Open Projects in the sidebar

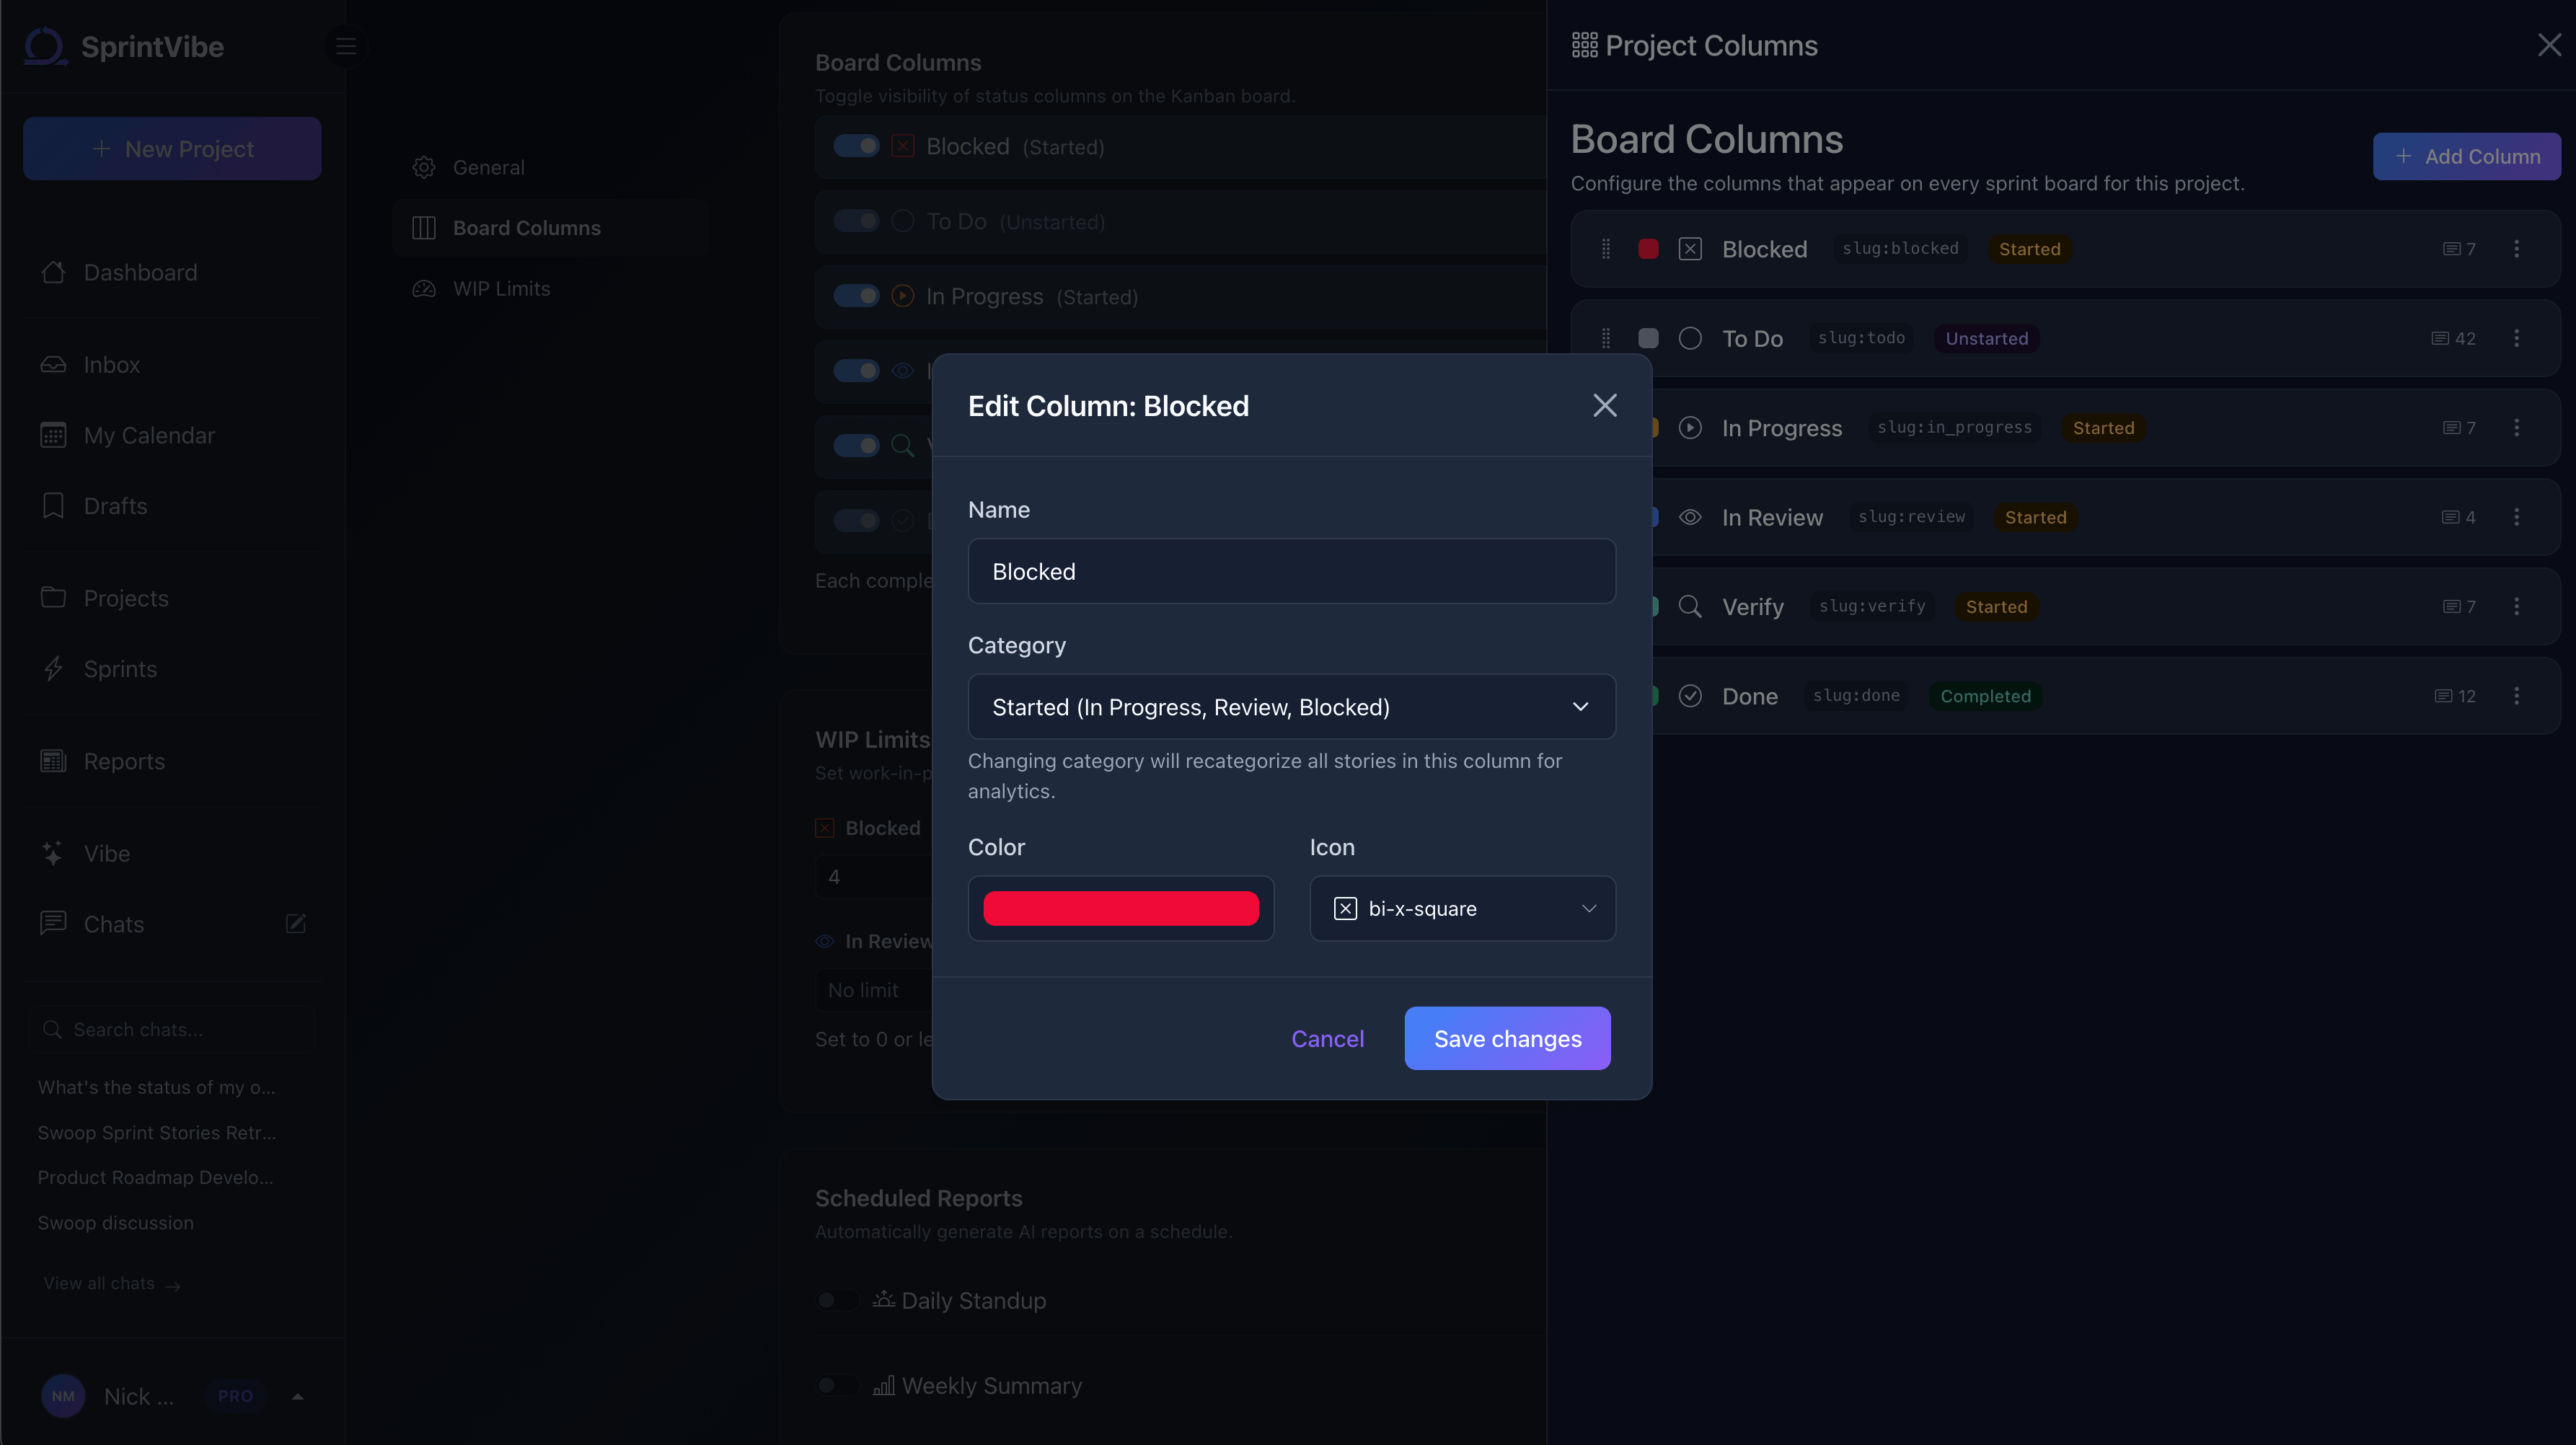(x=172, y=598)
